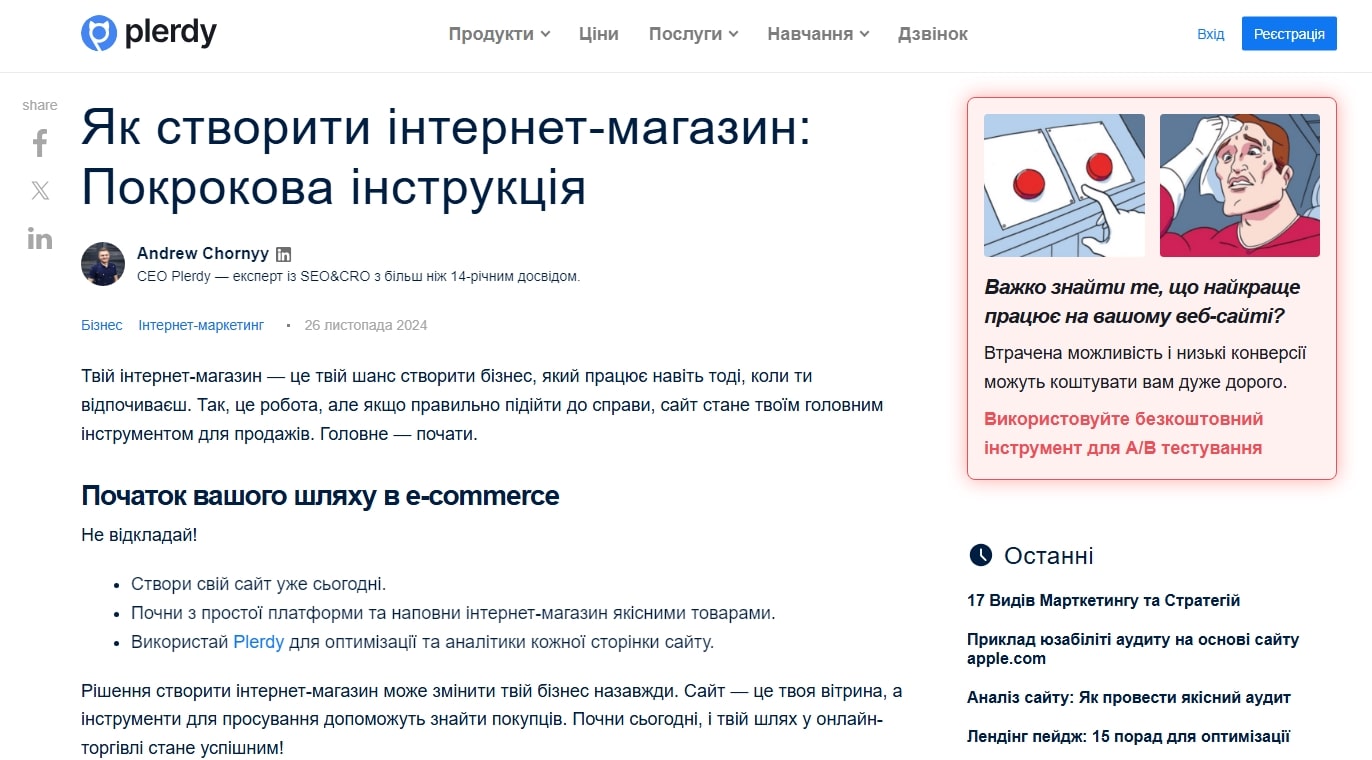This screenshot has width=1372, height=760.
Task: Select Дзвінок in the navigation
Action: coord(932,33)
